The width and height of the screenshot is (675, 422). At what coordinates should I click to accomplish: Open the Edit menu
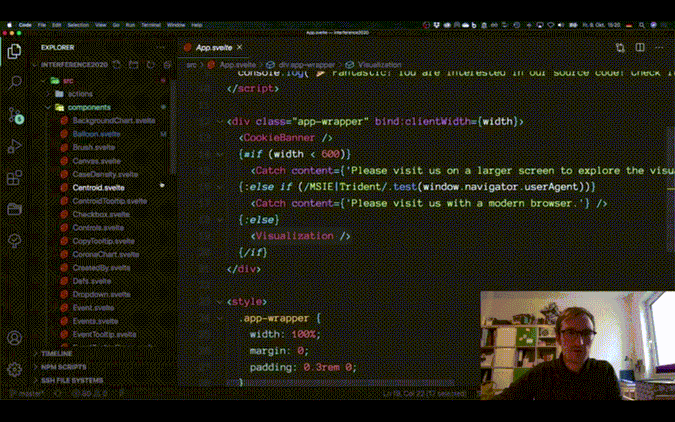coord(56,25)
